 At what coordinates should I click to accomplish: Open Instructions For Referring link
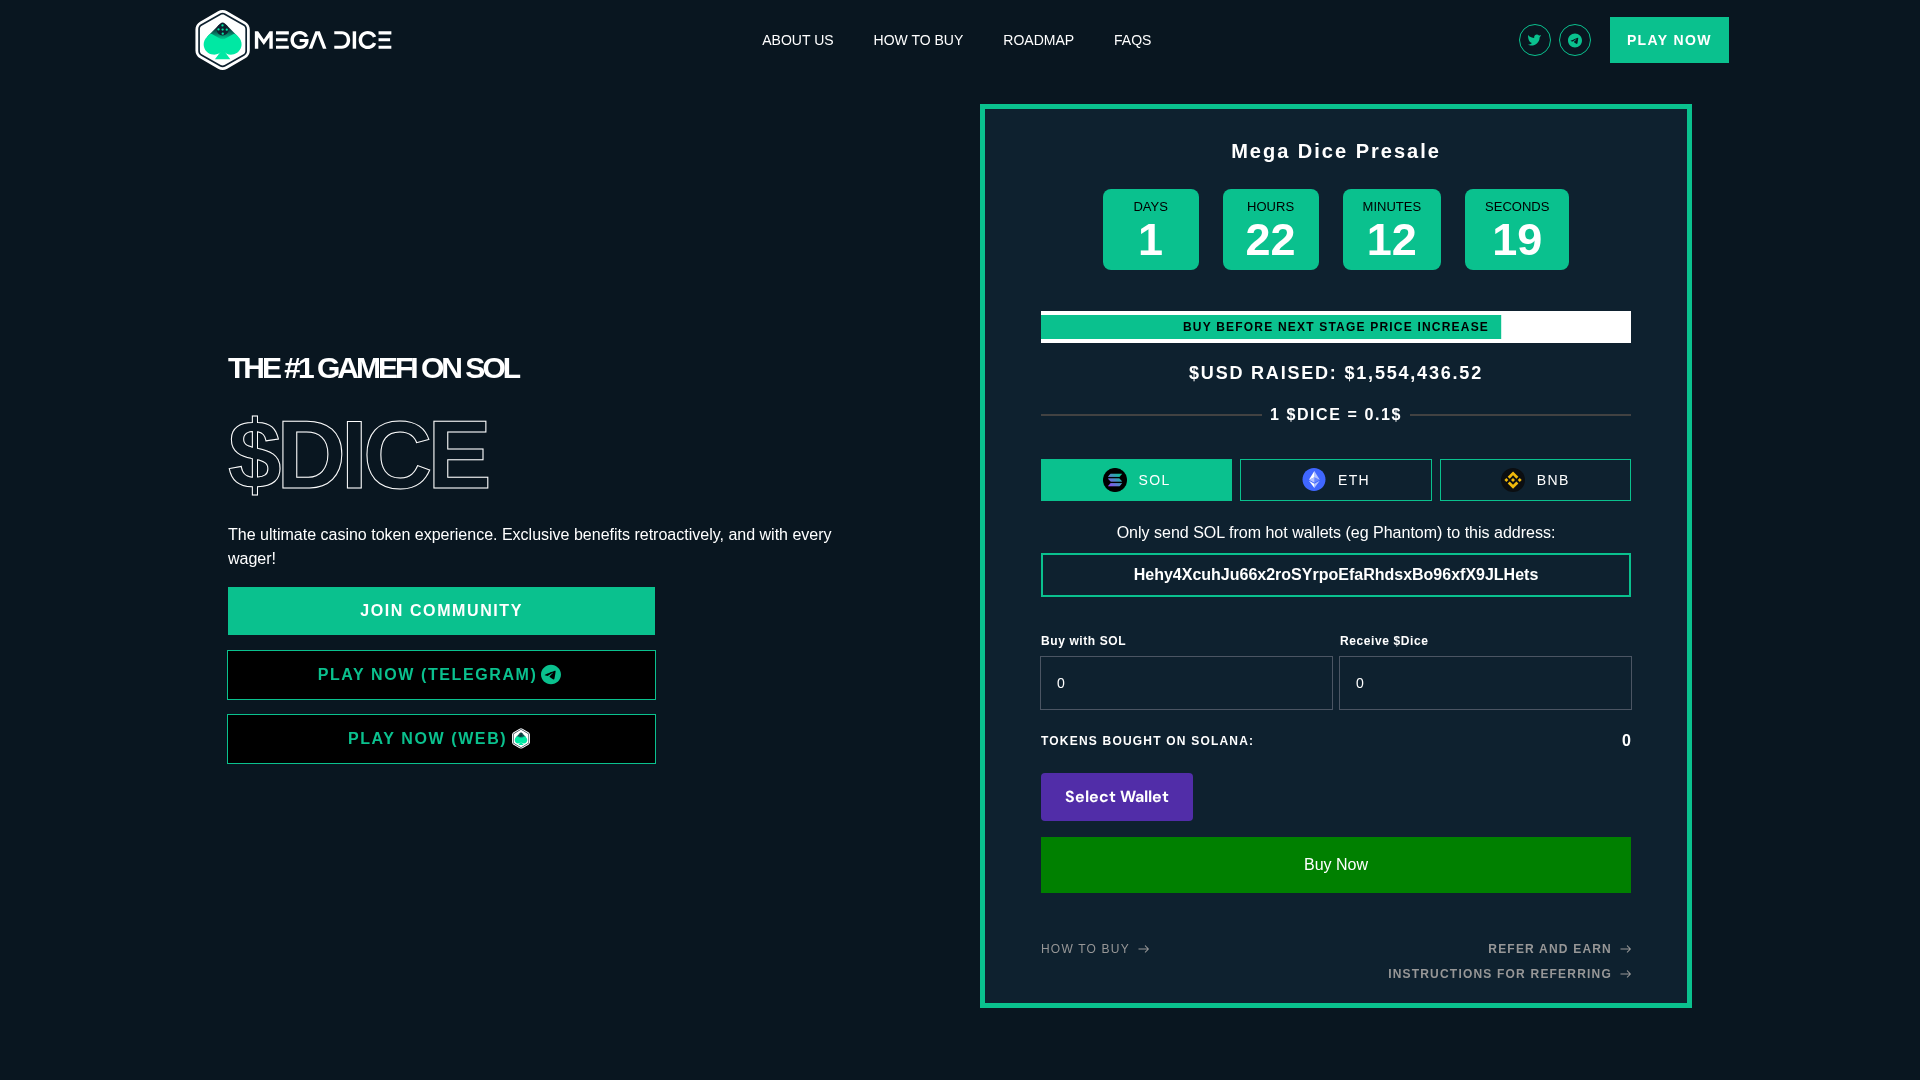coord(1509,974)
